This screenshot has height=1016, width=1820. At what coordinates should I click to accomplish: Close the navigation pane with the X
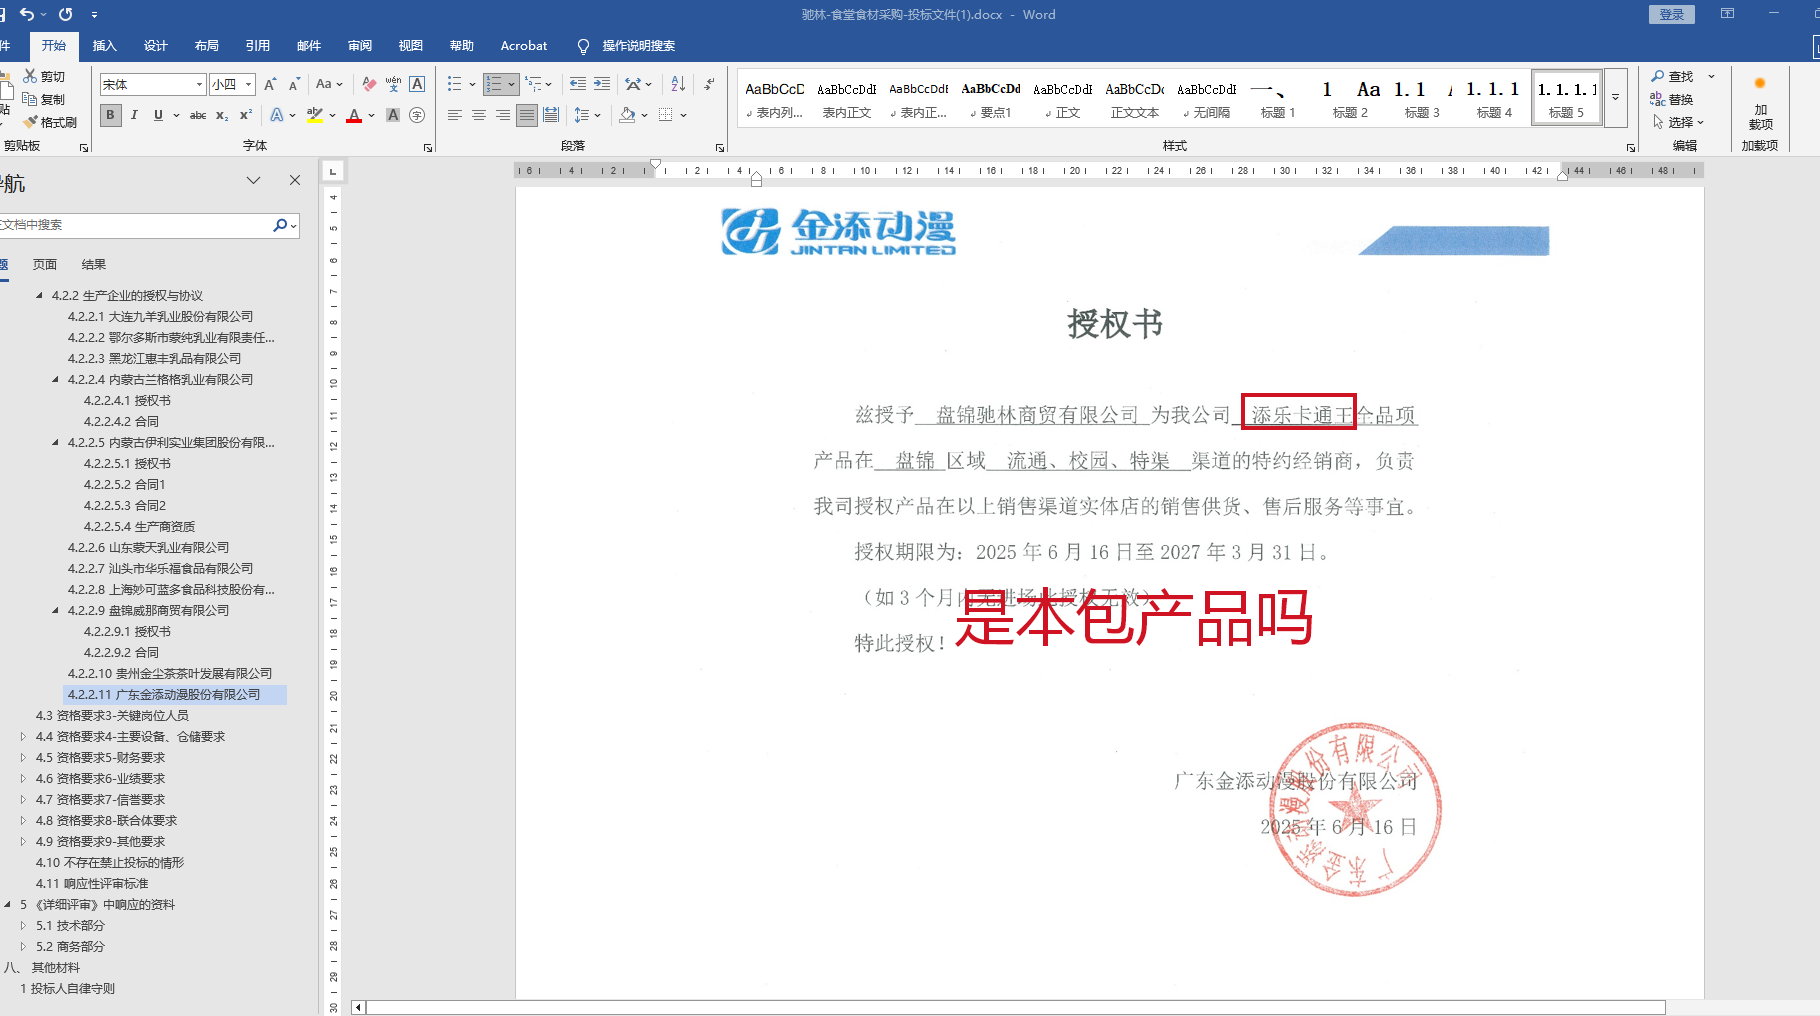click(x=295, y=180)
